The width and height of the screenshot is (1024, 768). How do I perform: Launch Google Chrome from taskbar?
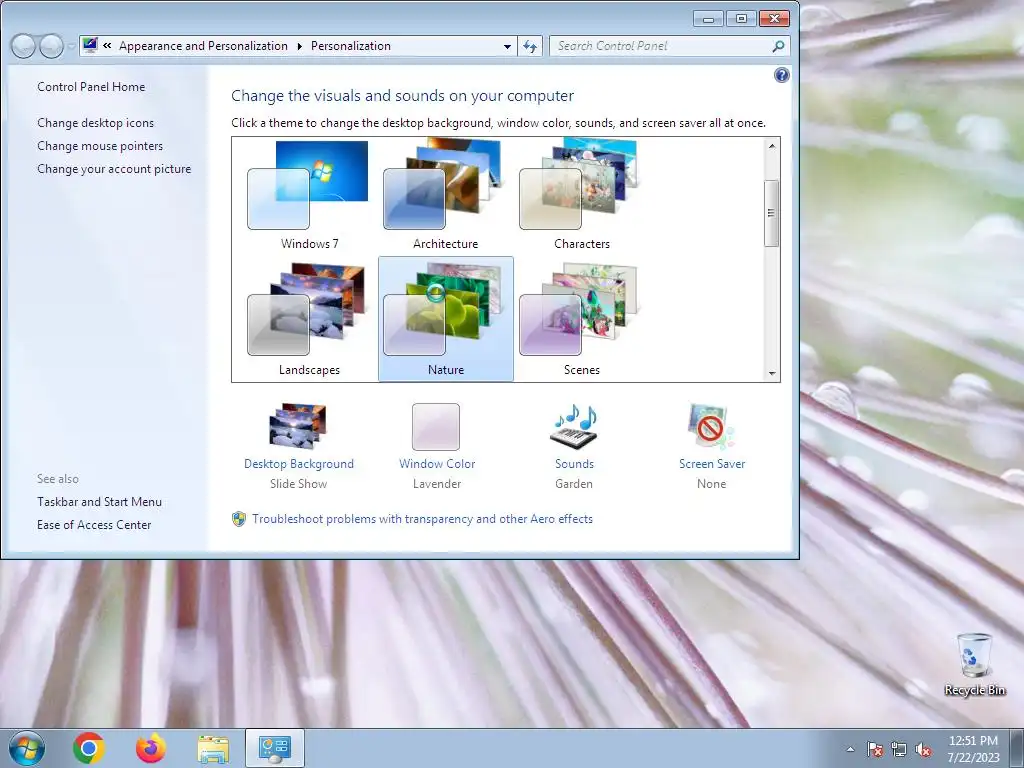89,748
